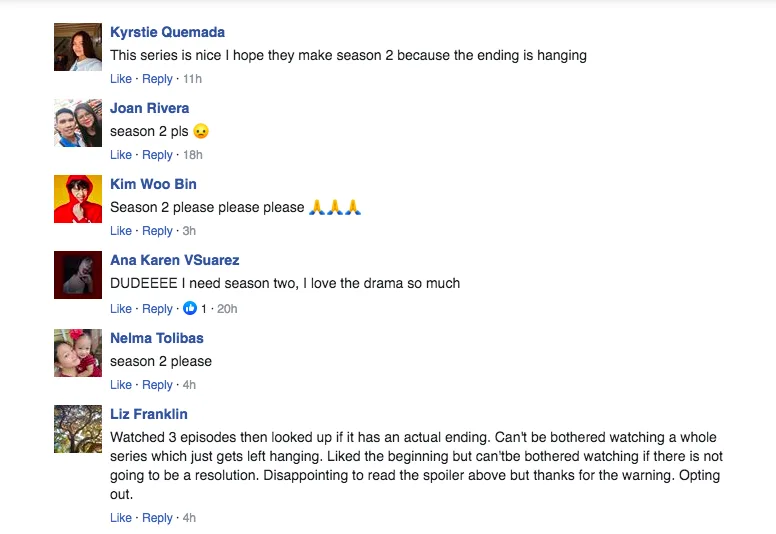
Task: Click the like reaction icon on Ana Karen's comment
Action: 191,309
